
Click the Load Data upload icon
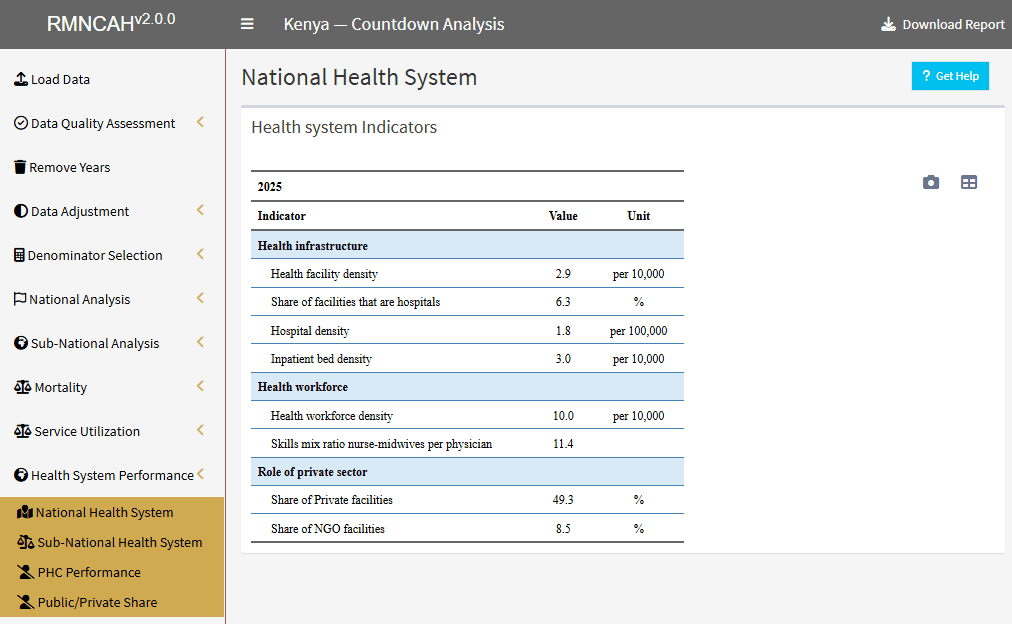(21, 79)
